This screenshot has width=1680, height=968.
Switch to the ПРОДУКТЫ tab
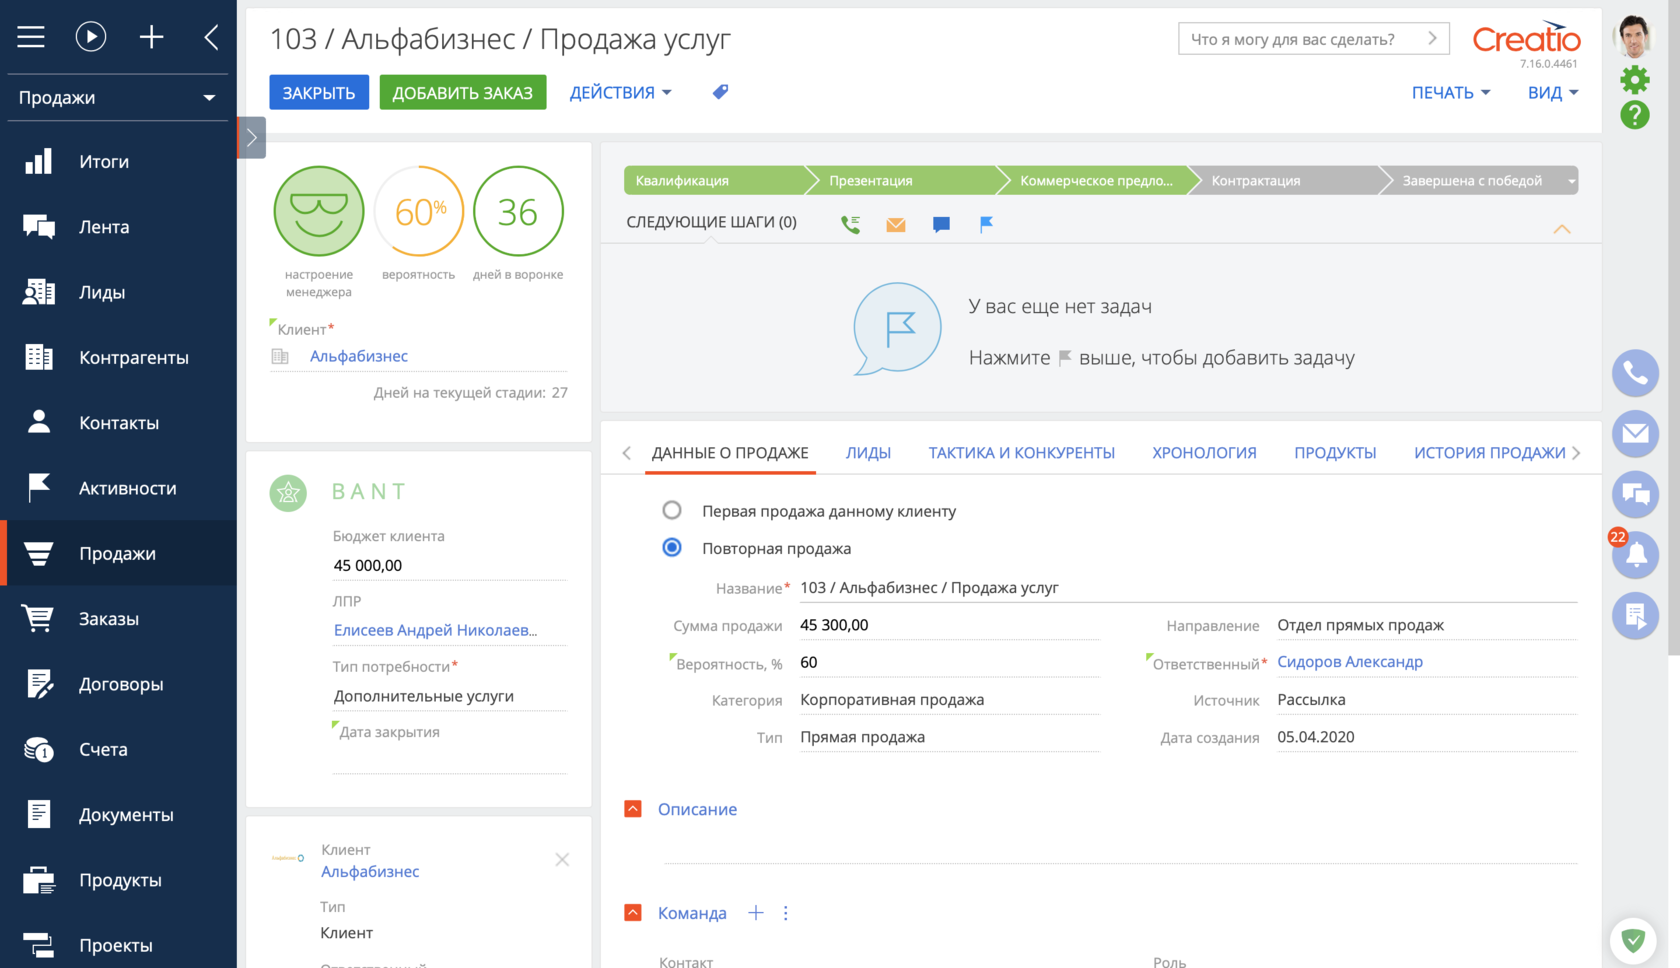point(1335,453)
